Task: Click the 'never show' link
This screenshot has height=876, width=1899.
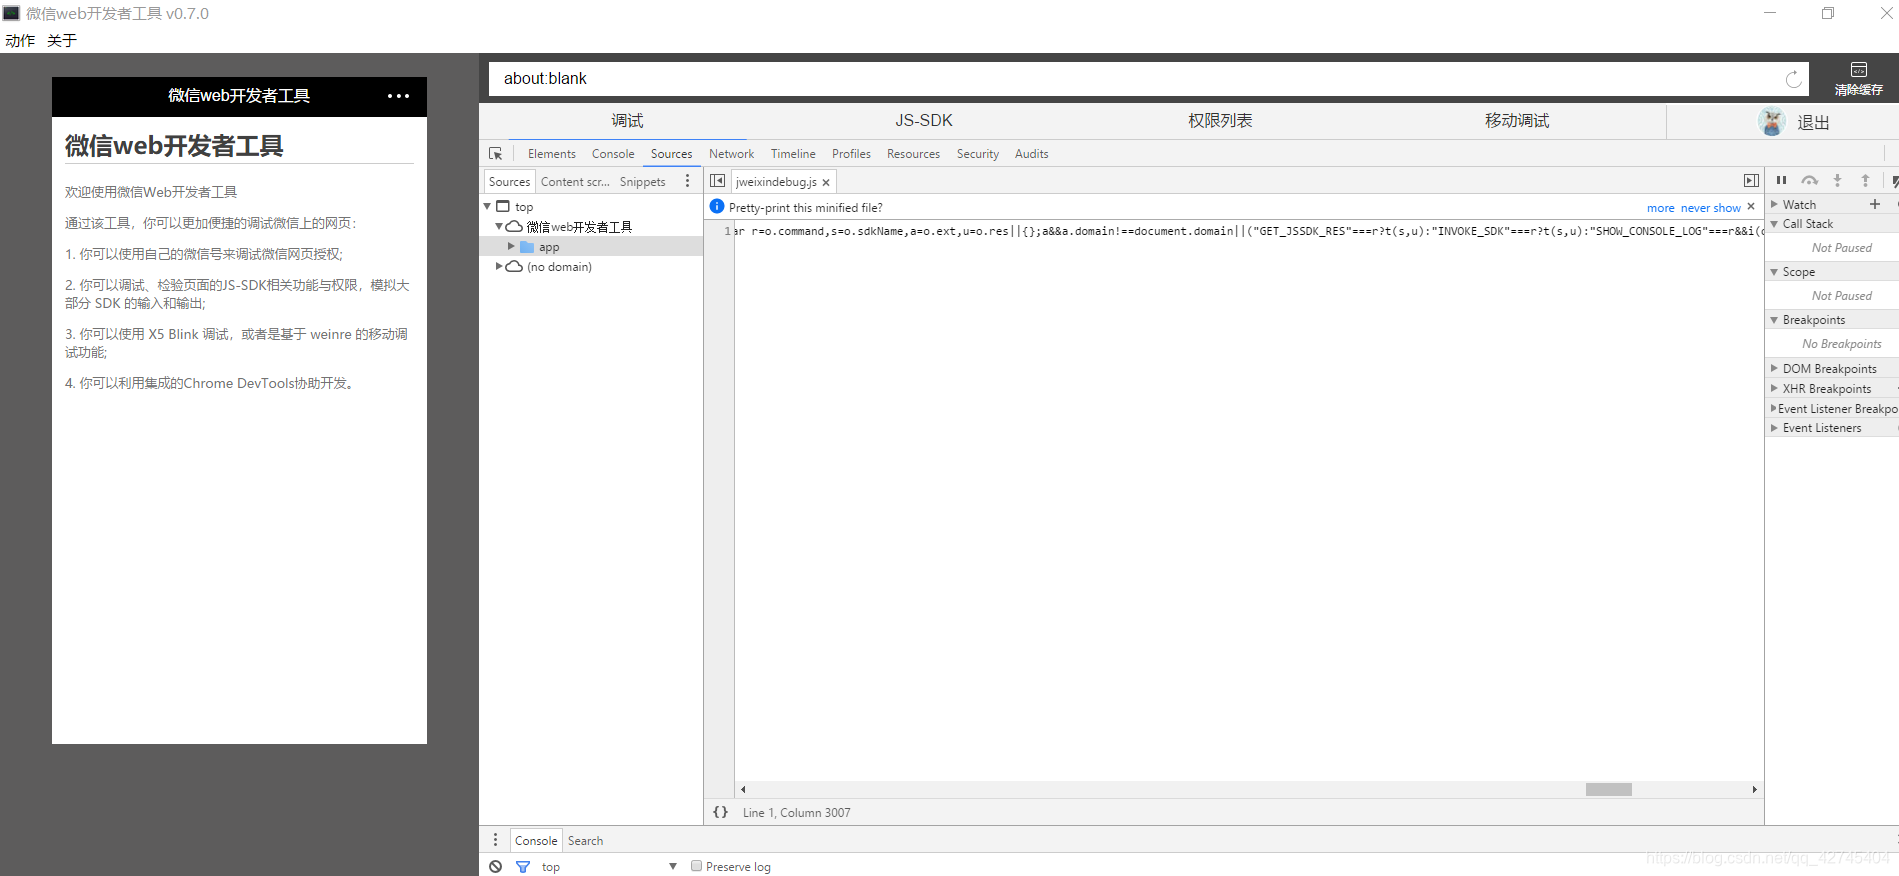Action: point(1711,208)
